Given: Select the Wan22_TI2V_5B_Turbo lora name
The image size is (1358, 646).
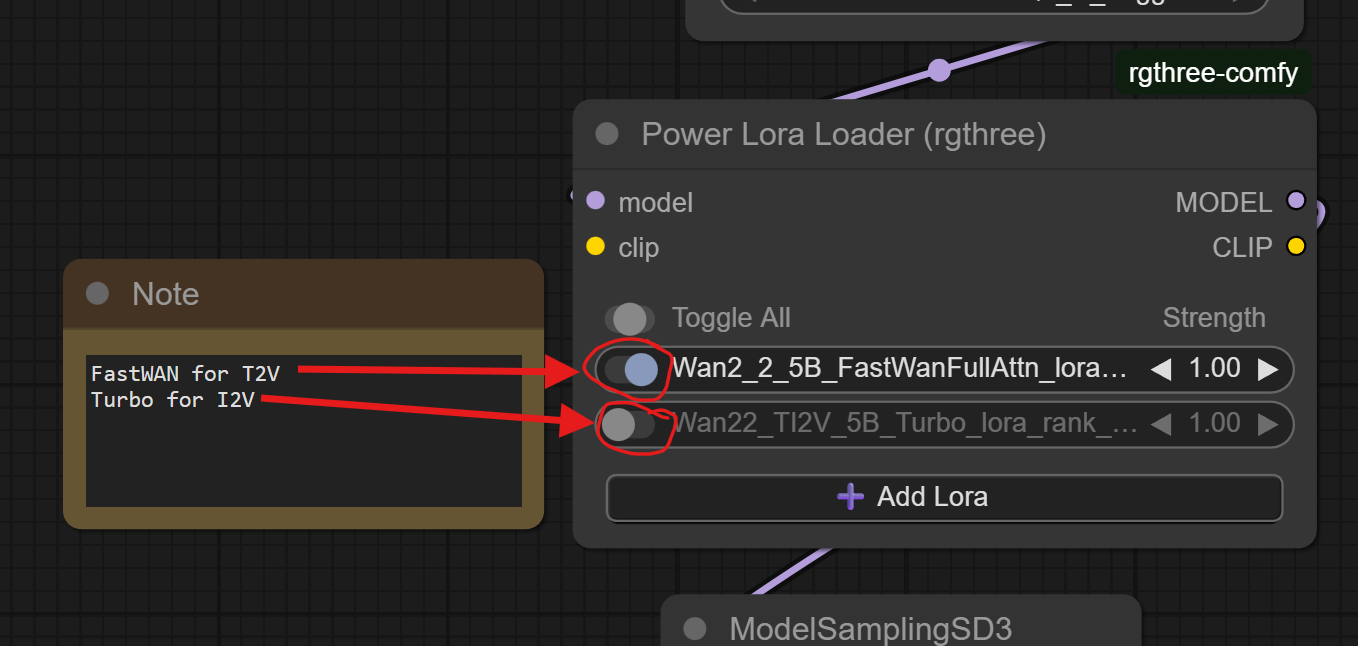Looking at the screenshot, I should tap(904, 425).
